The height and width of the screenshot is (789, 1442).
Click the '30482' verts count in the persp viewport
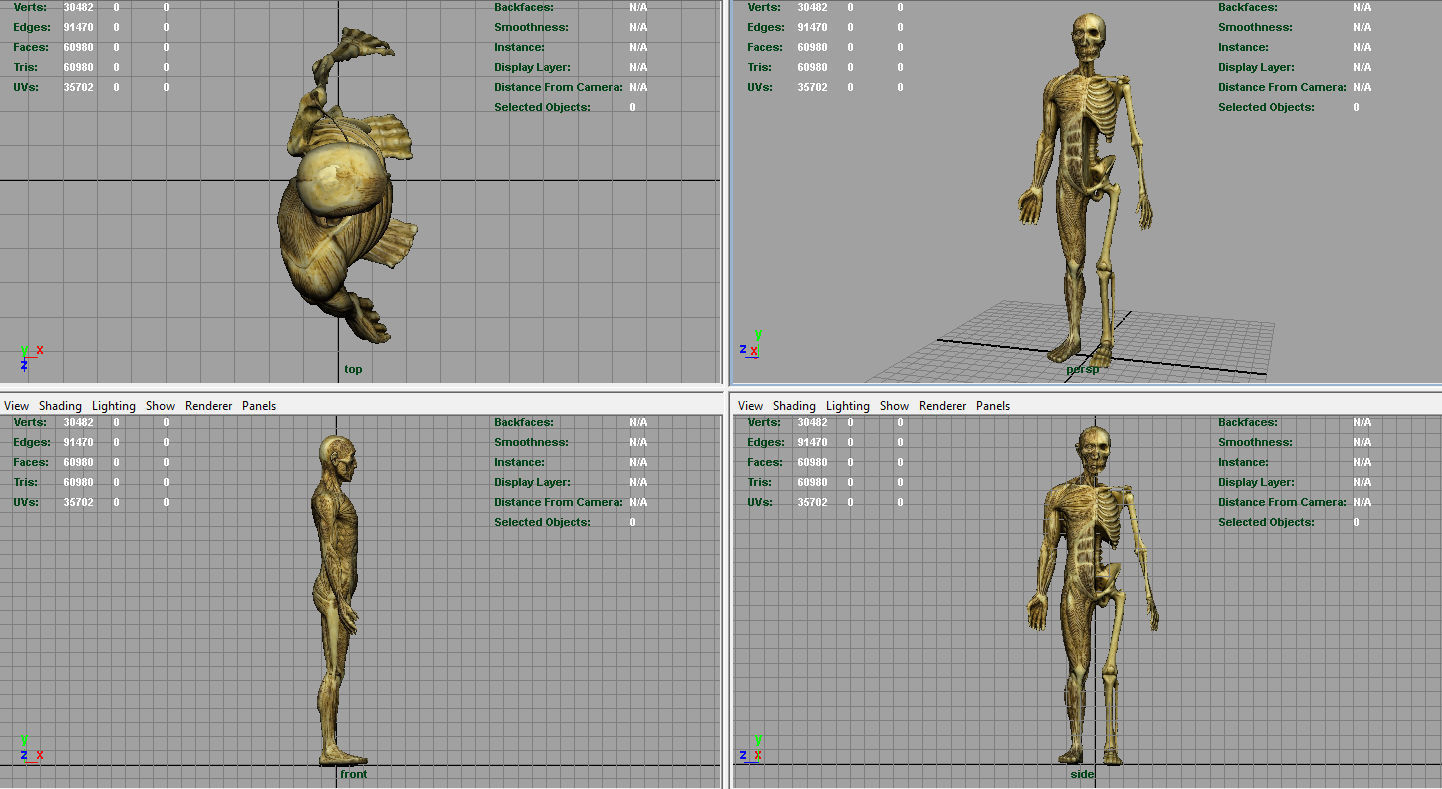[x=812, y=7]
